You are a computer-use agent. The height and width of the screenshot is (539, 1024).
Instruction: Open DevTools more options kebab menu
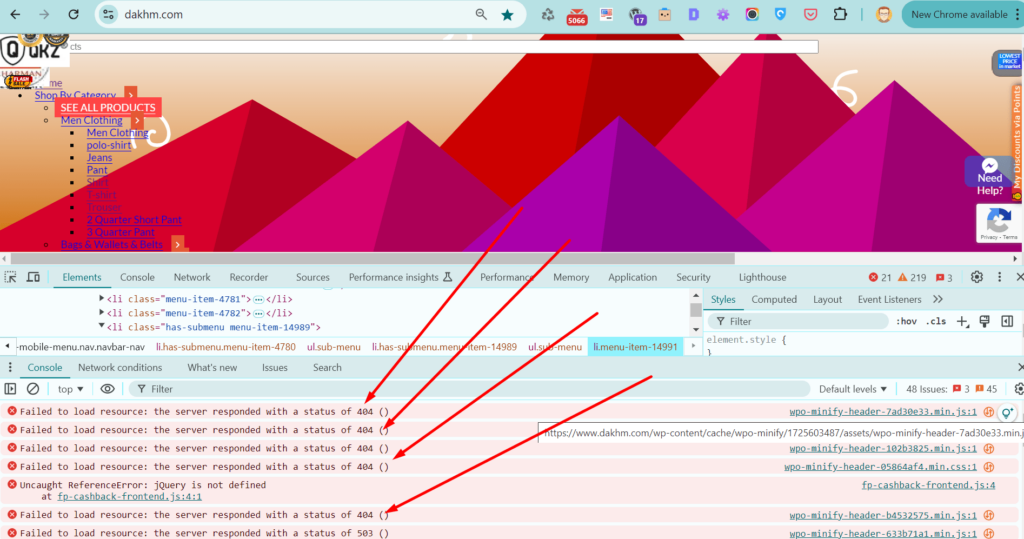coord(999,277)
